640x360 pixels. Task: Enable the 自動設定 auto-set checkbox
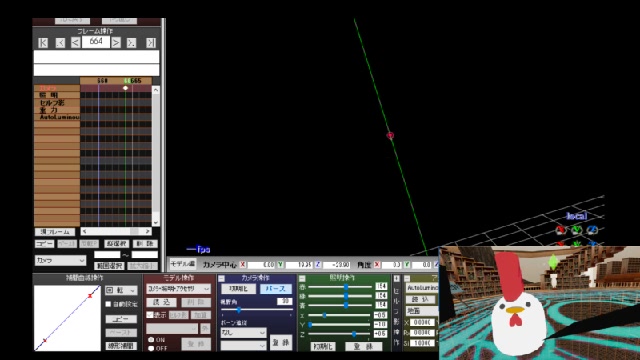(108, 304)
